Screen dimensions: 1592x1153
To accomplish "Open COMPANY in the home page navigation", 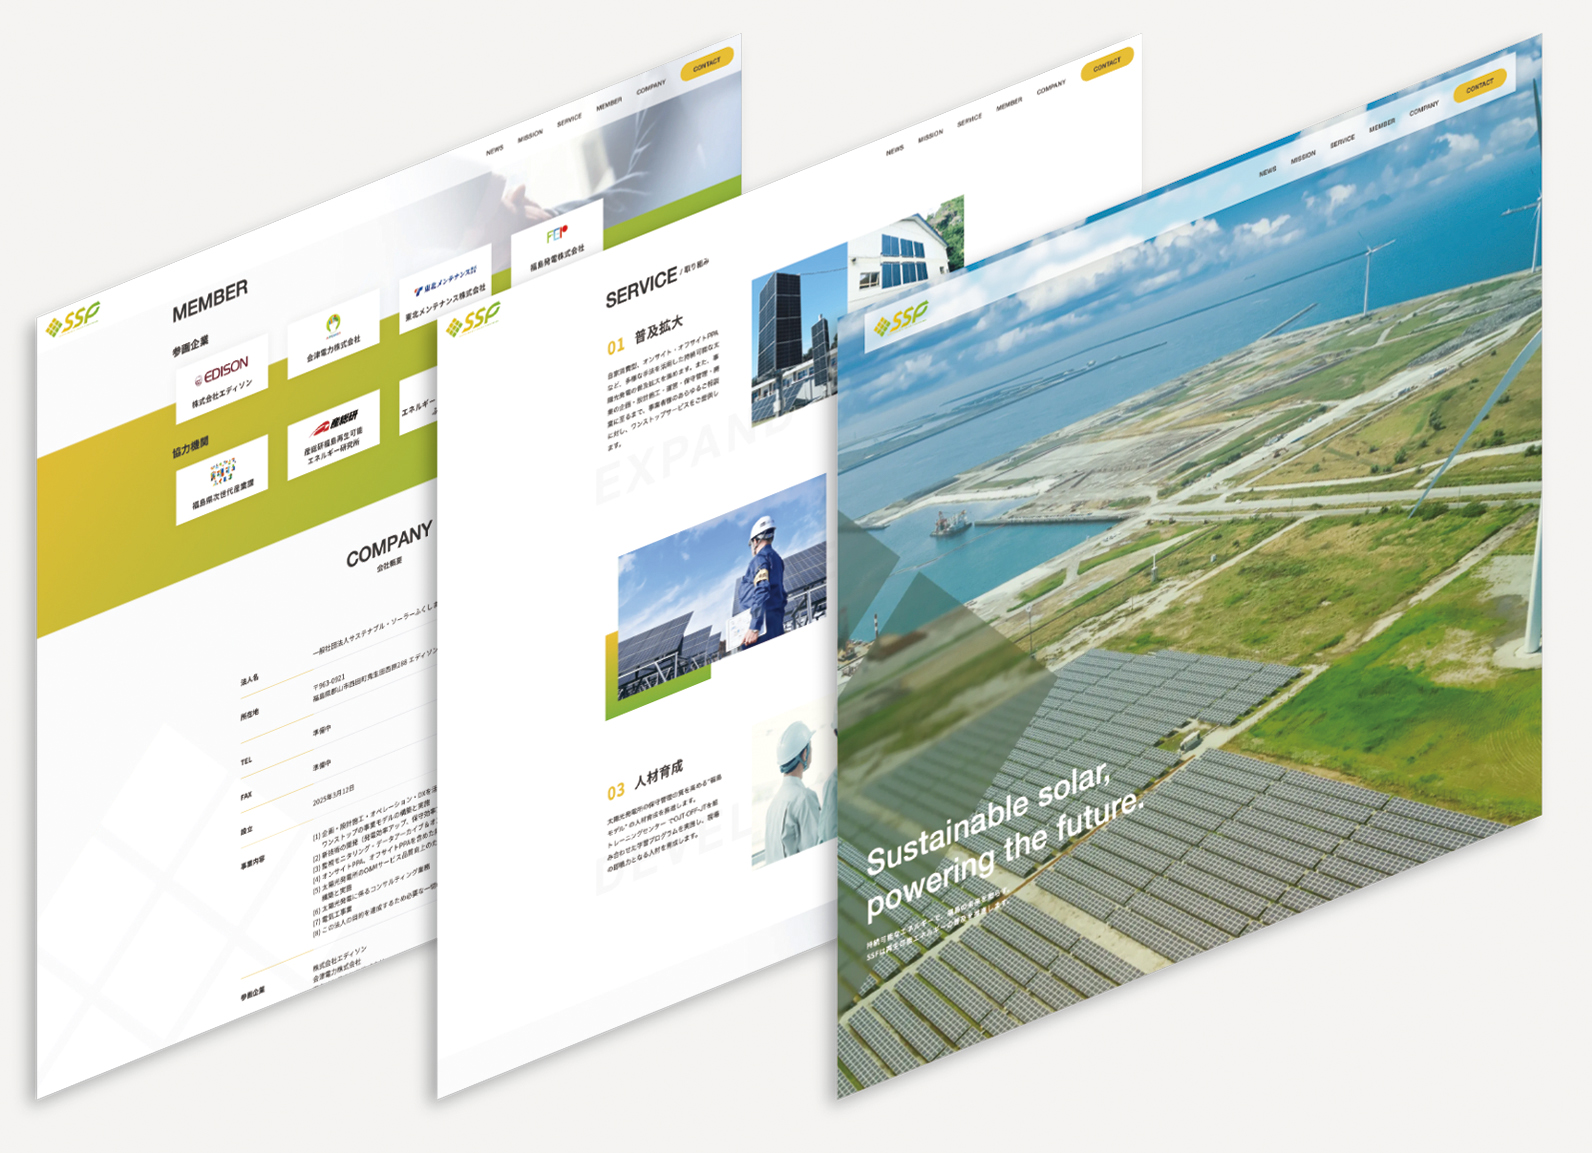I will pos(1424,108).
